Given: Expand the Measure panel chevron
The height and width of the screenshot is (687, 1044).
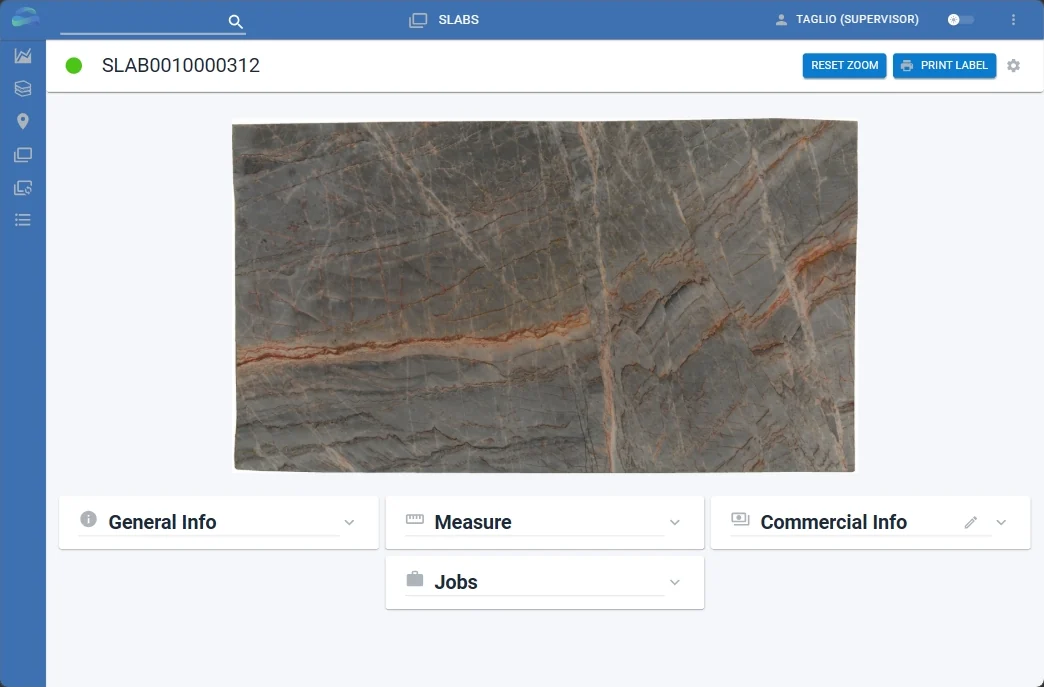Looking at the screenshot, I should point(674,523).
